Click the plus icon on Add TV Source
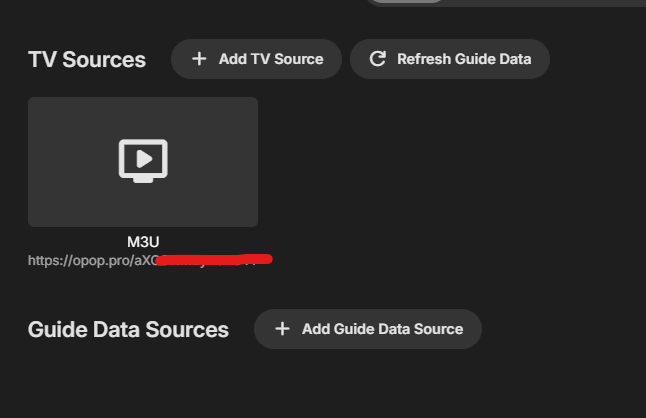Image resolution: width=646 pixels, height=418 pixels. [x=199, y=59]
